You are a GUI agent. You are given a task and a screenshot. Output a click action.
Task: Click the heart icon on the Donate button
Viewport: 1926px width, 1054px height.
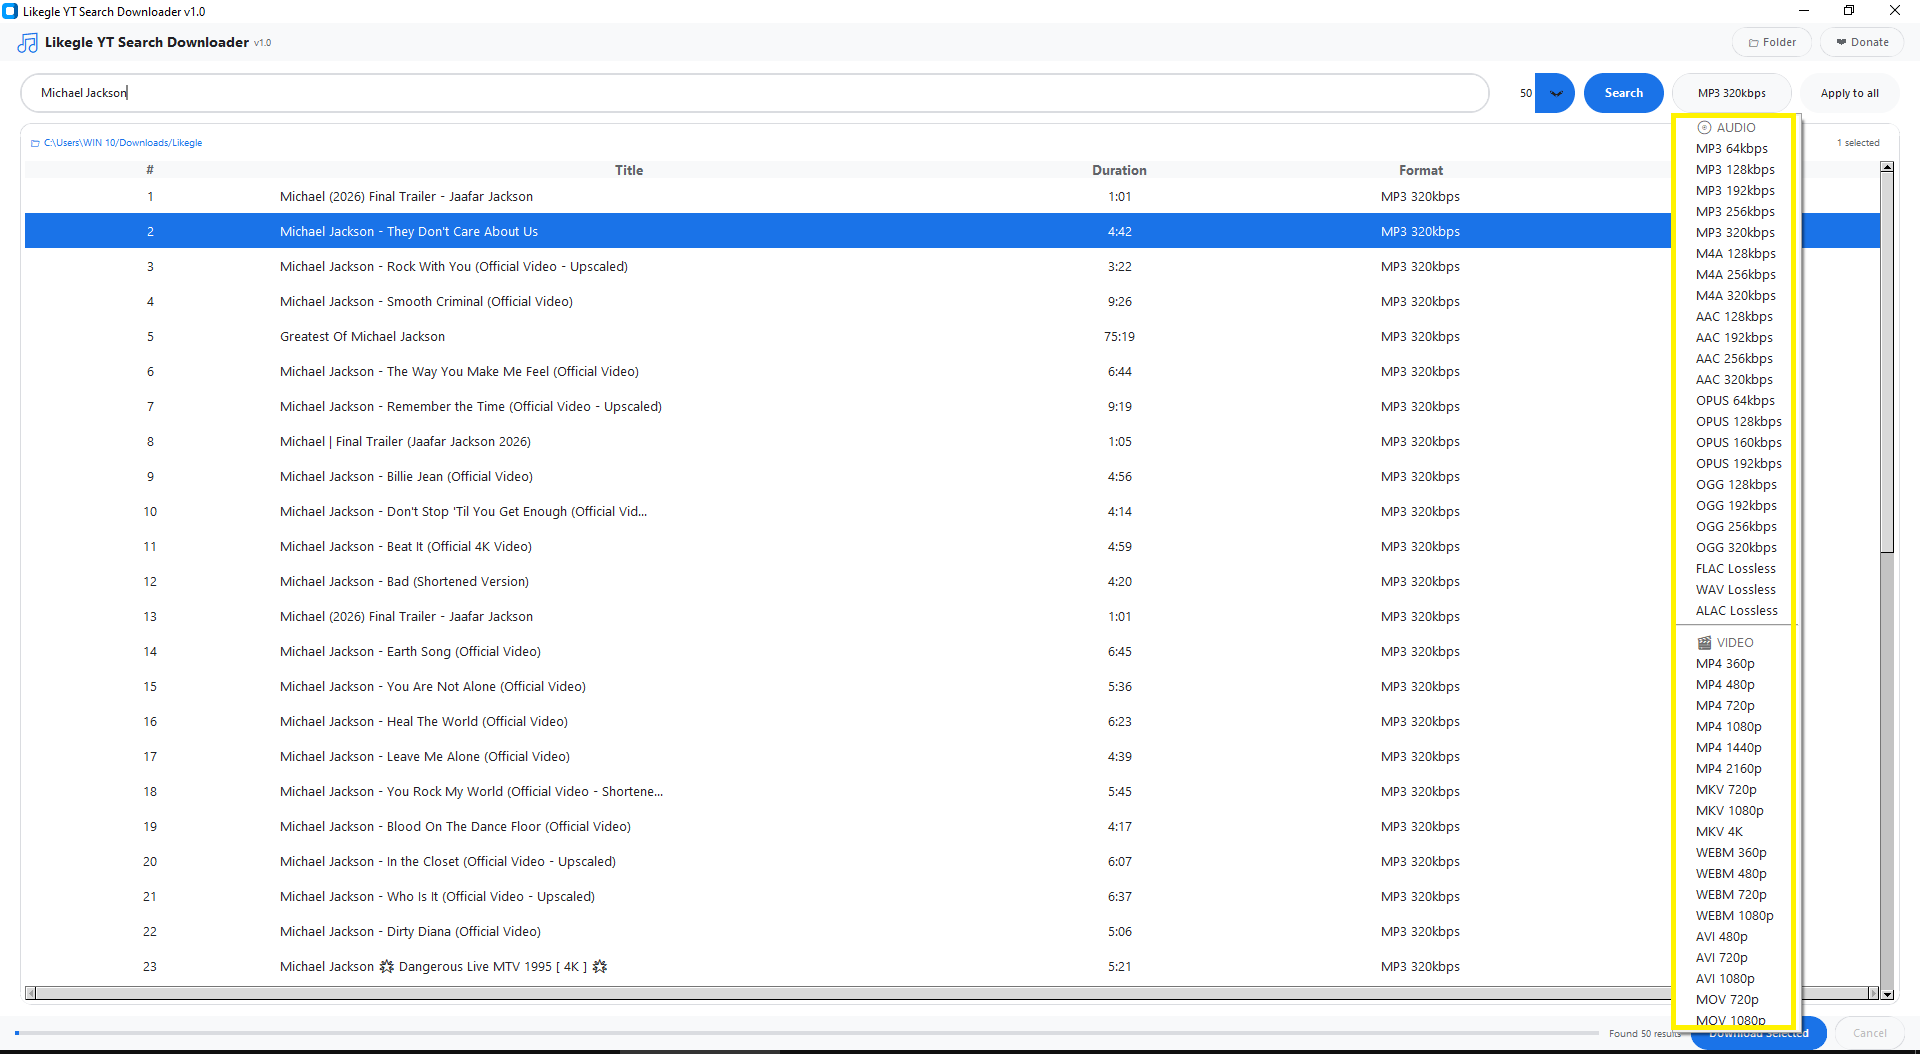point(1840,42)
